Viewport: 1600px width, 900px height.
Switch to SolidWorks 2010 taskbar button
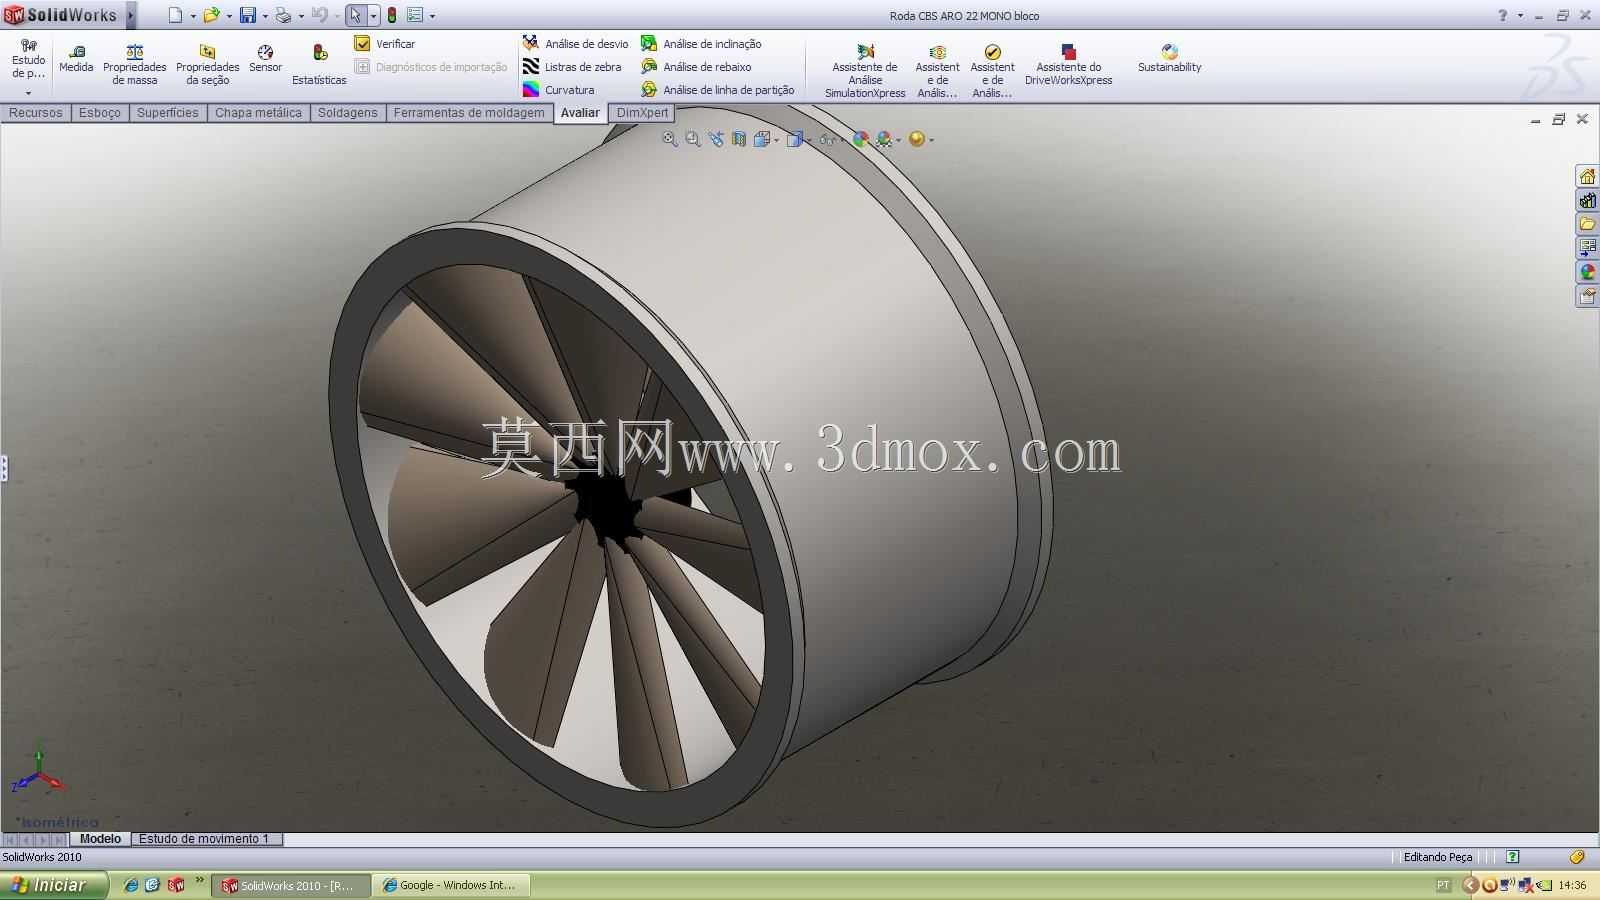(289, 885)
